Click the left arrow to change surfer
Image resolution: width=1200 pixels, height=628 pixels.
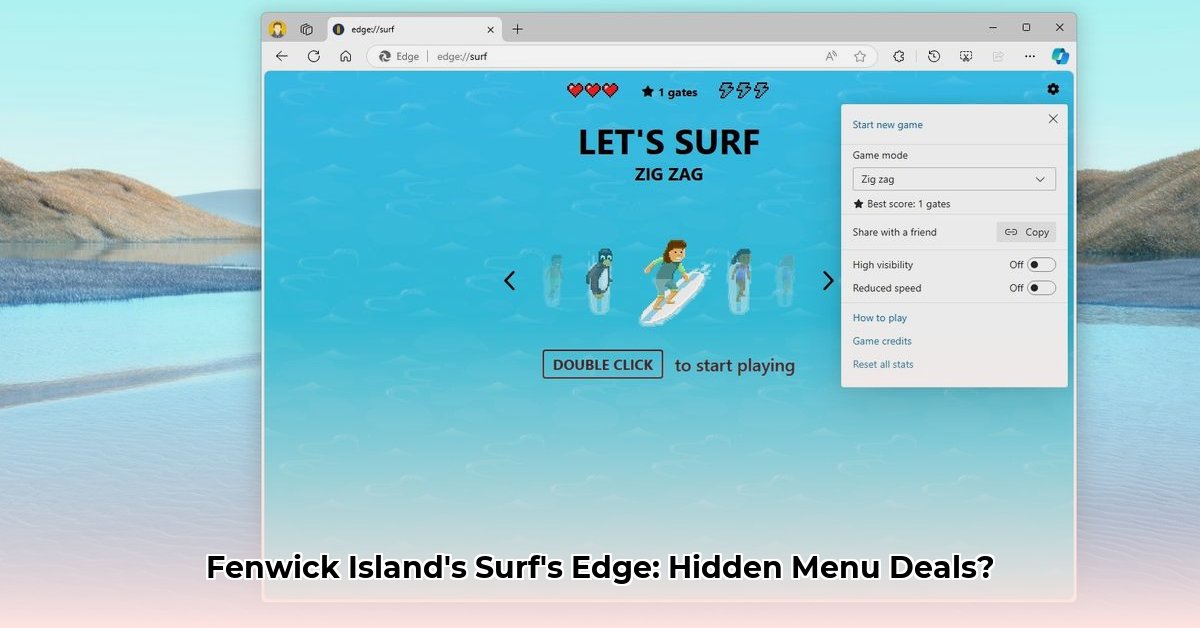coord(509,281)
